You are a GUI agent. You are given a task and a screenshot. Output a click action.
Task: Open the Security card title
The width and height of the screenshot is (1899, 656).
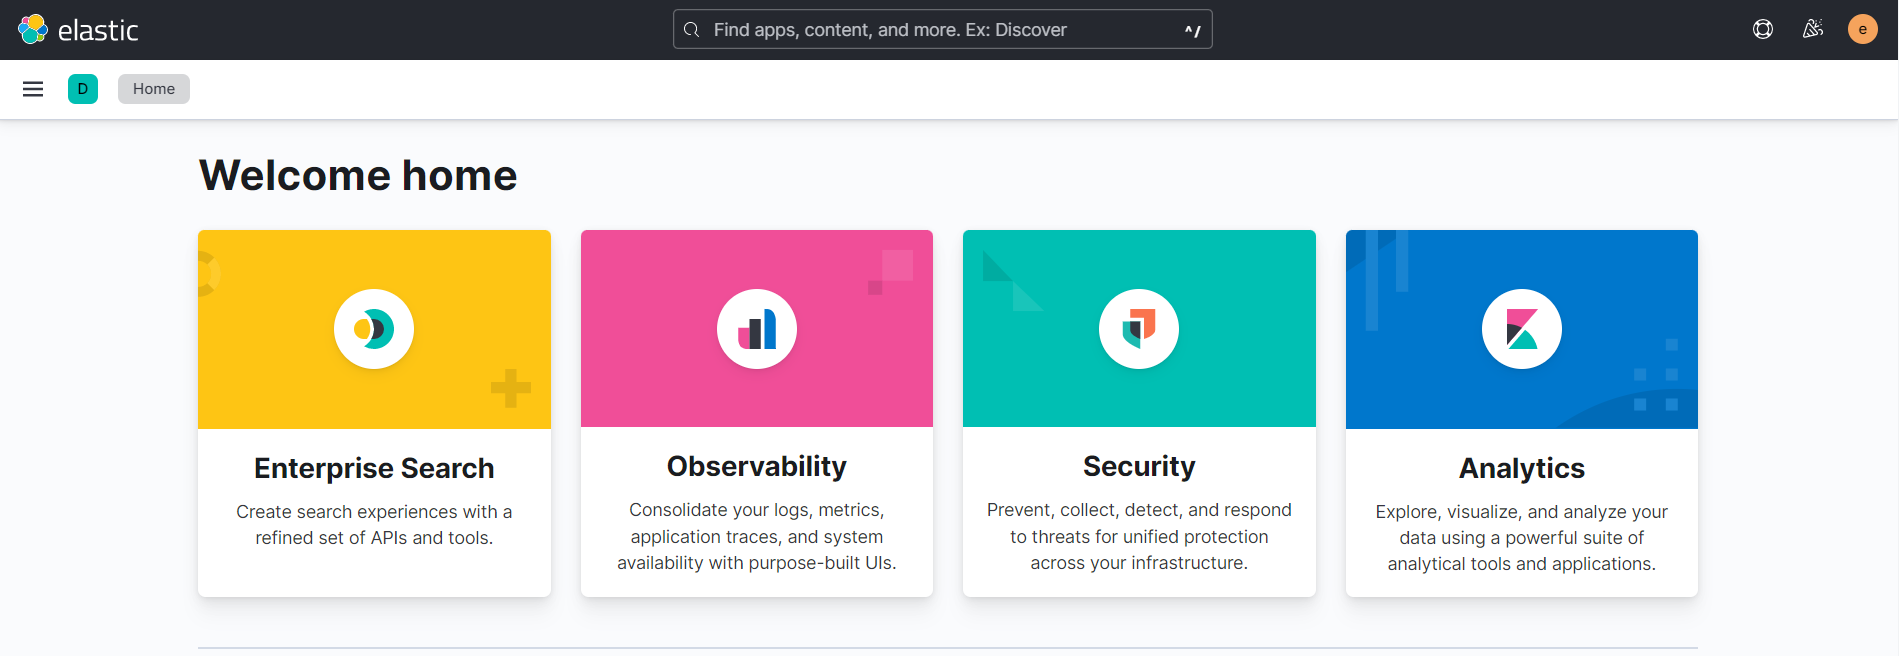pyautogui.click(x=1139, y=466)
